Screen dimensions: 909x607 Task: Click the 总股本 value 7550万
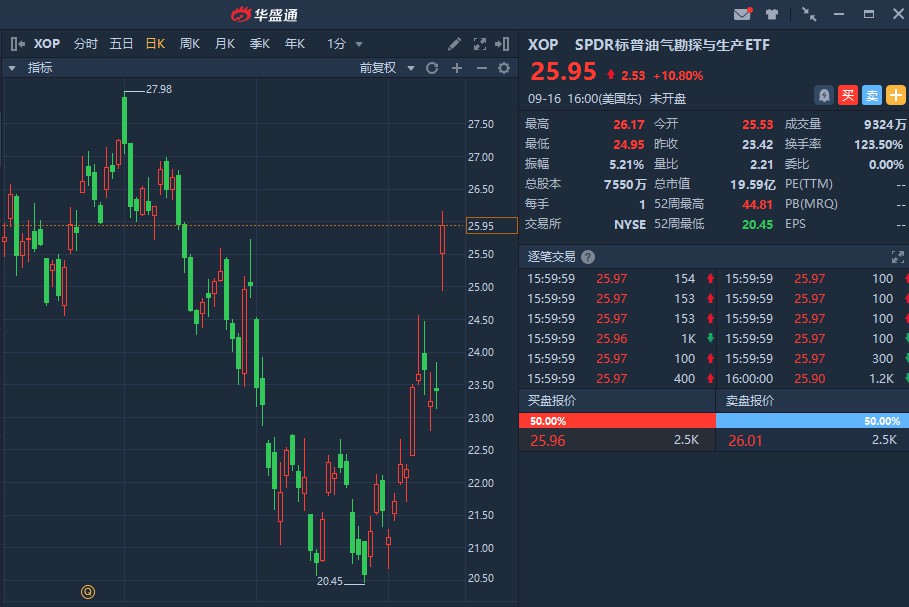pyautogui.click(x=624, y=184)
